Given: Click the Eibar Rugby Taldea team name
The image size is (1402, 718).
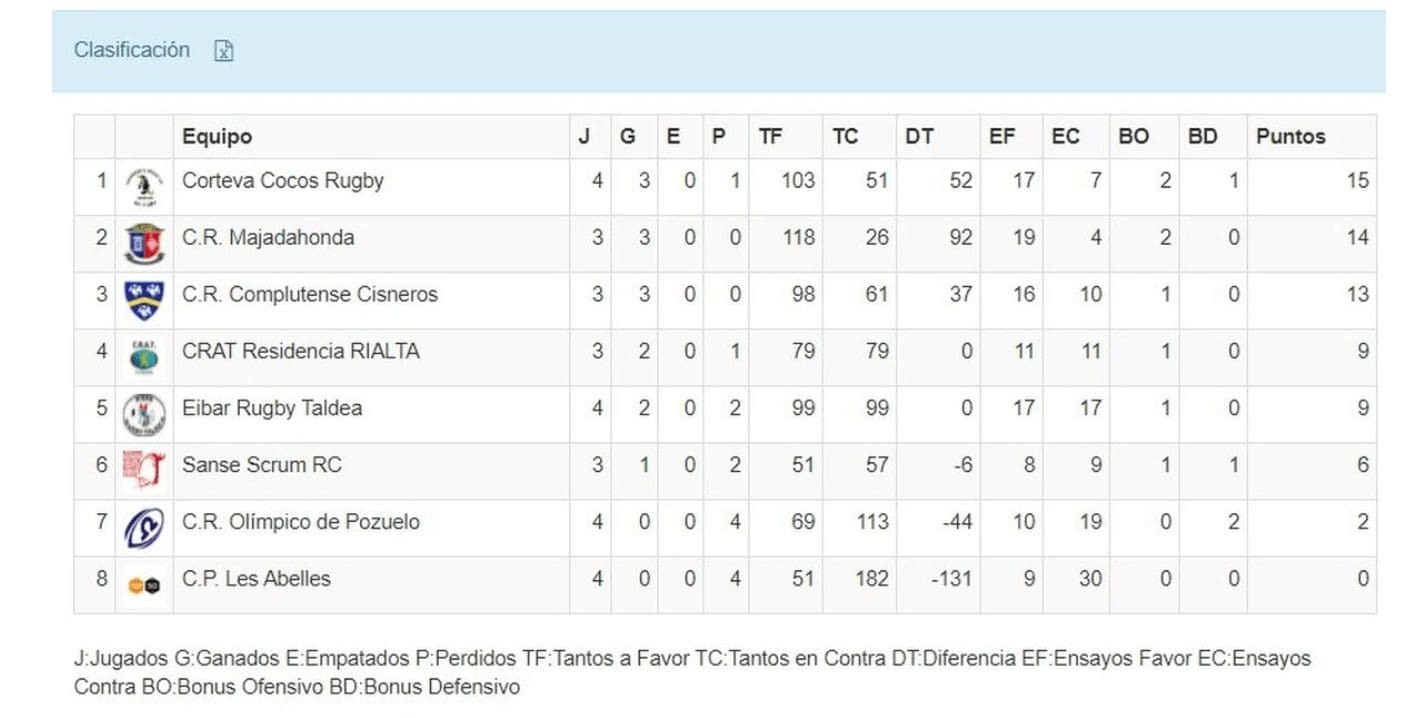Looking at the screenshot, I should 272,408.
